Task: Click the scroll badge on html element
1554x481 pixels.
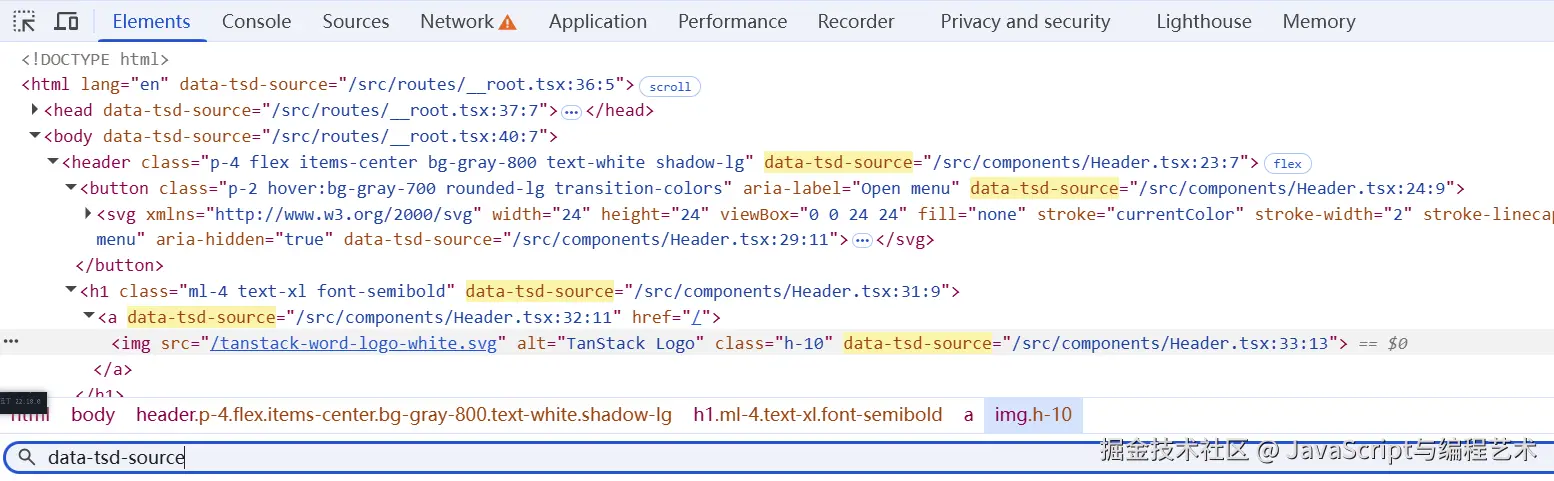Action: 670,86
